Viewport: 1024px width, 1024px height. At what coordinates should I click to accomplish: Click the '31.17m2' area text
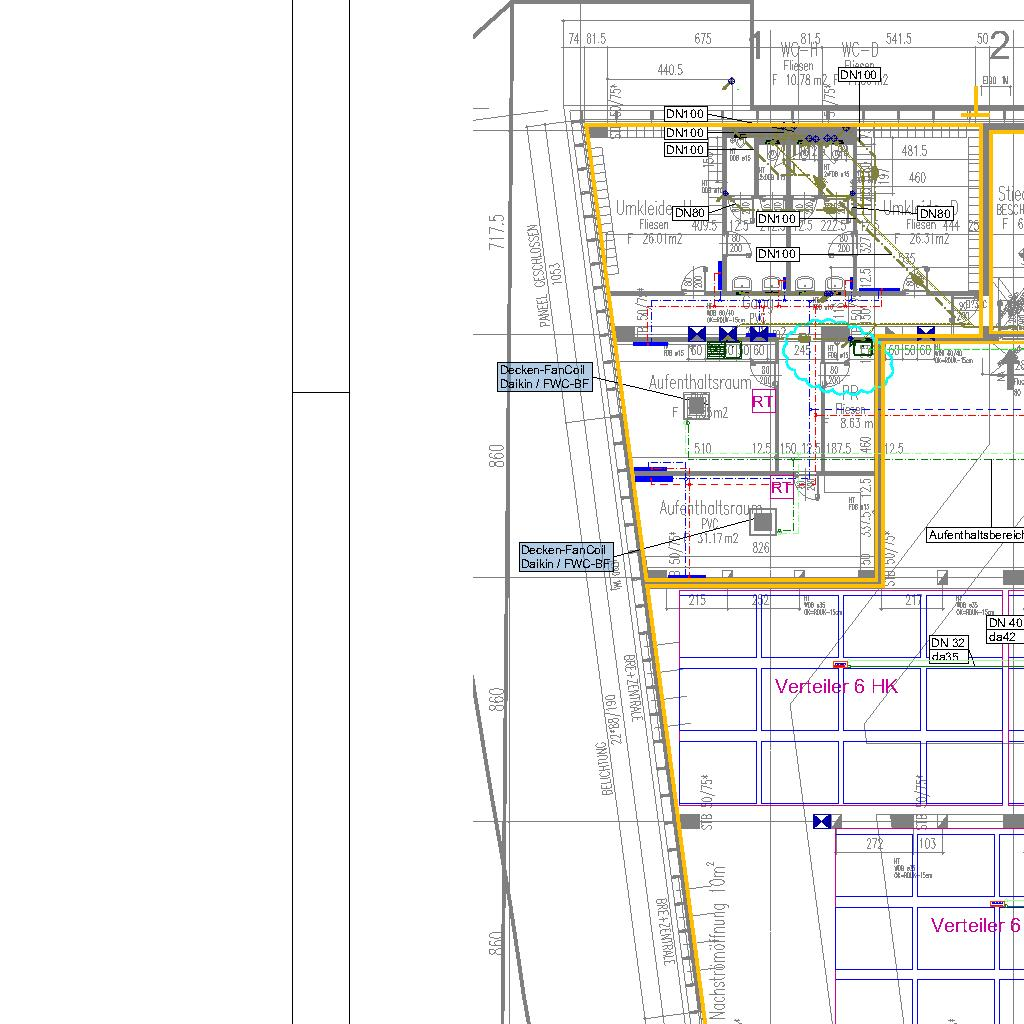coord(718,538)
